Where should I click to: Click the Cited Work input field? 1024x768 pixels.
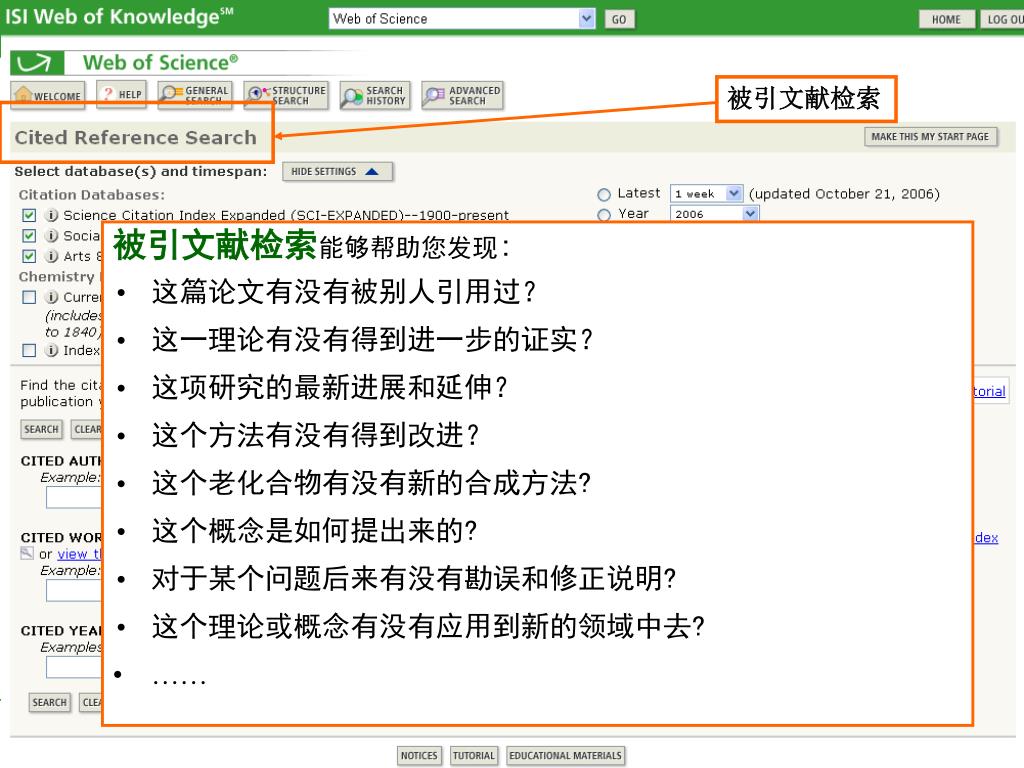pos(74,590)
